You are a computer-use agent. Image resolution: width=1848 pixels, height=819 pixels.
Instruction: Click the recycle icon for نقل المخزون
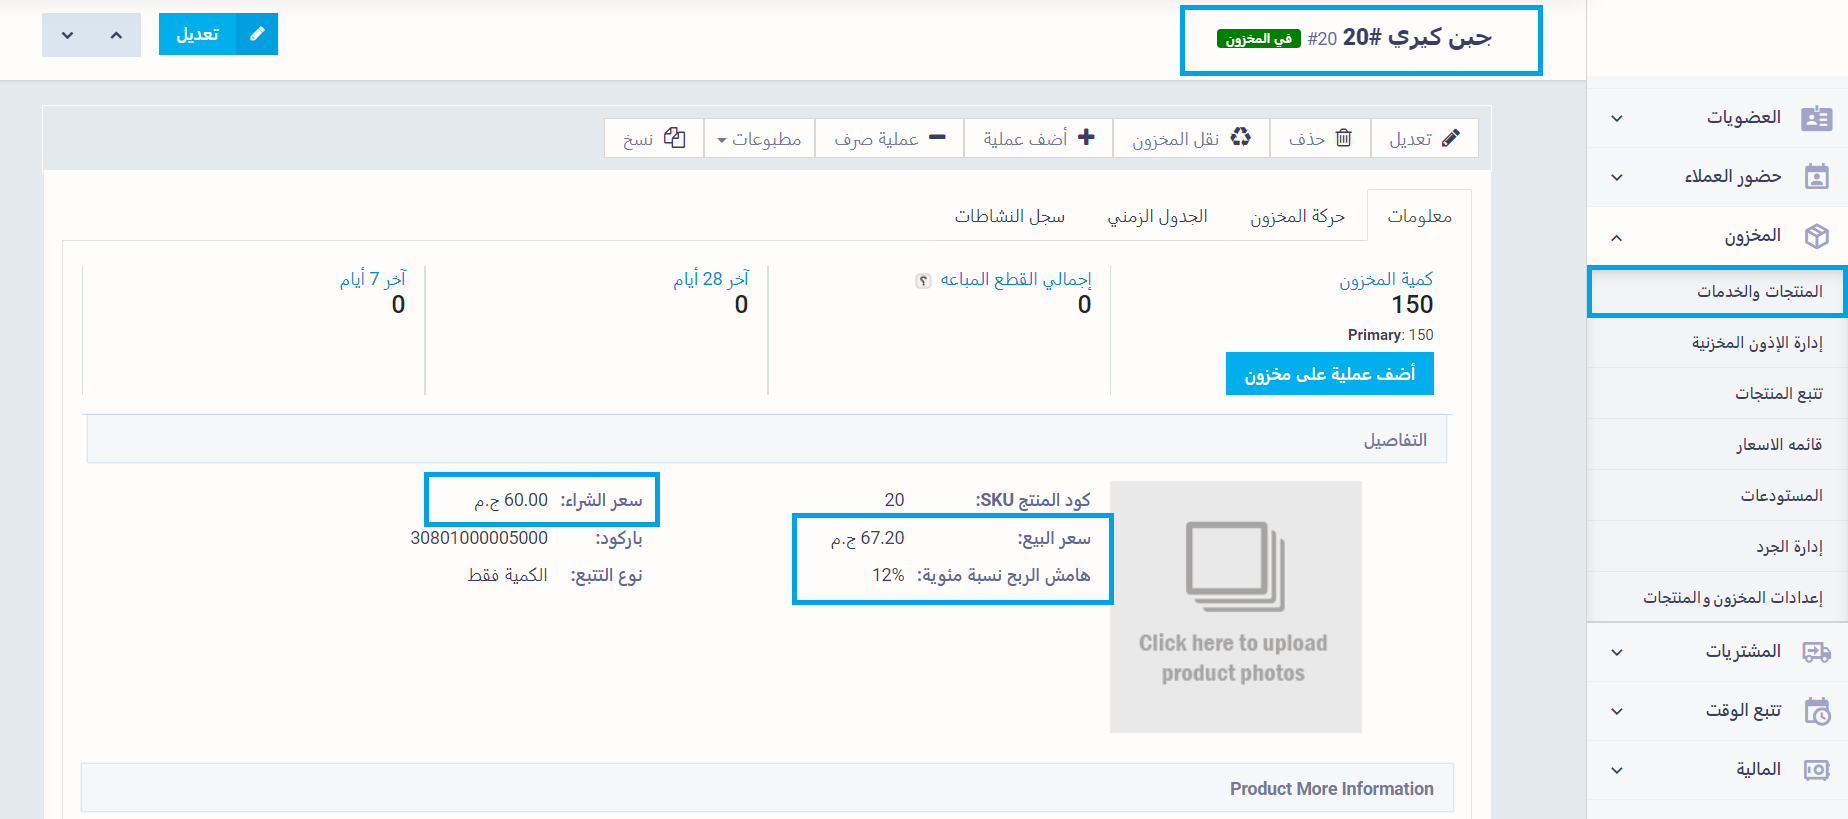pos(1240,138)
